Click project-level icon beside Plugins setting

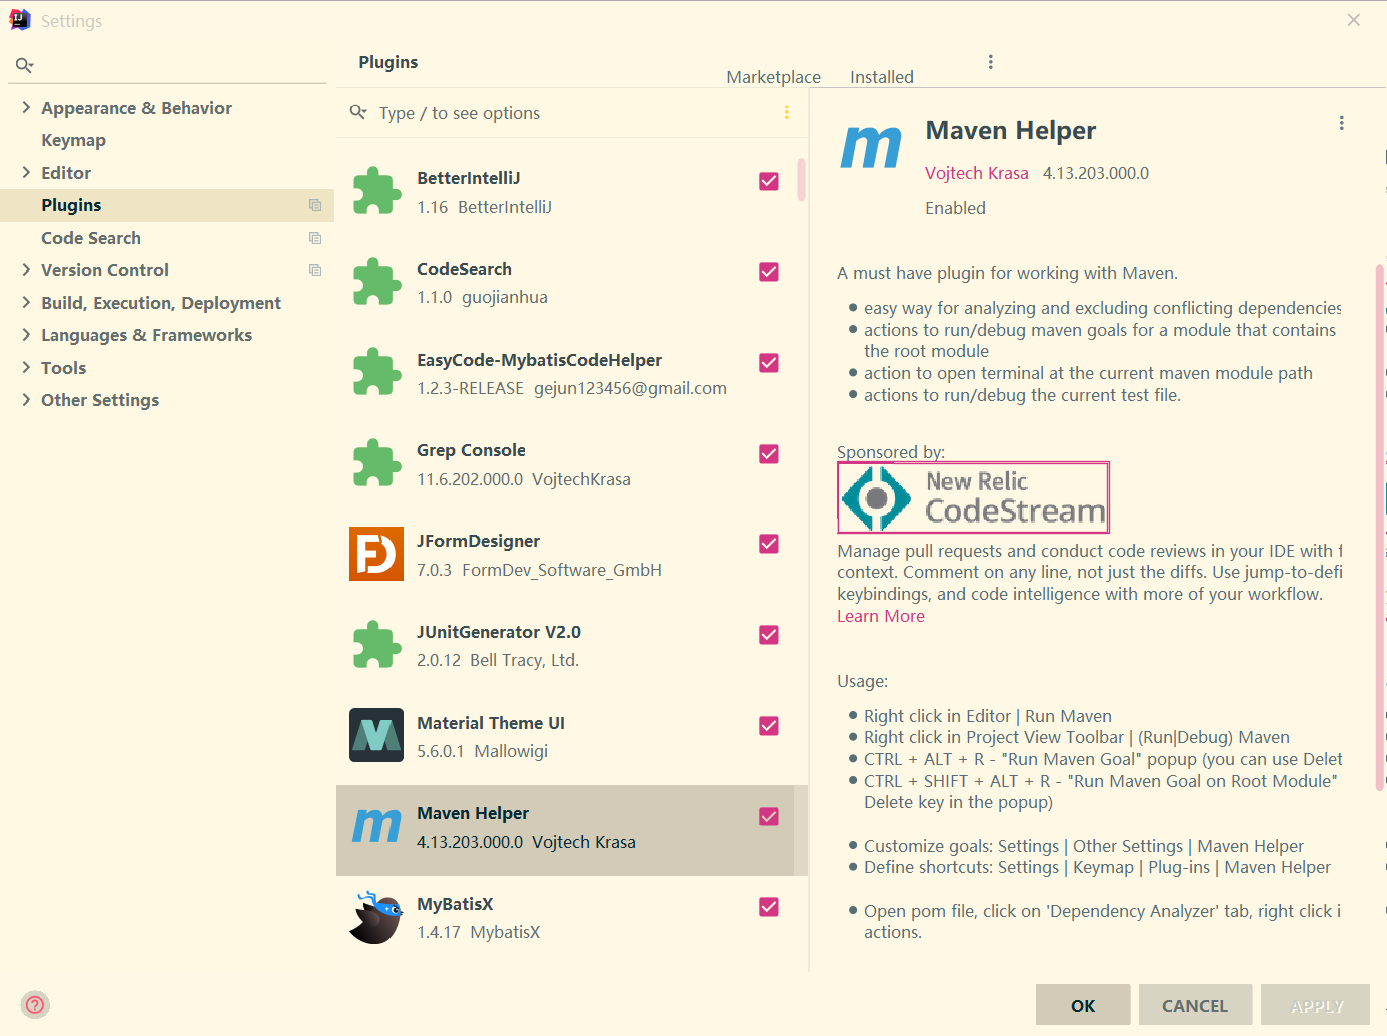[315, 205]
